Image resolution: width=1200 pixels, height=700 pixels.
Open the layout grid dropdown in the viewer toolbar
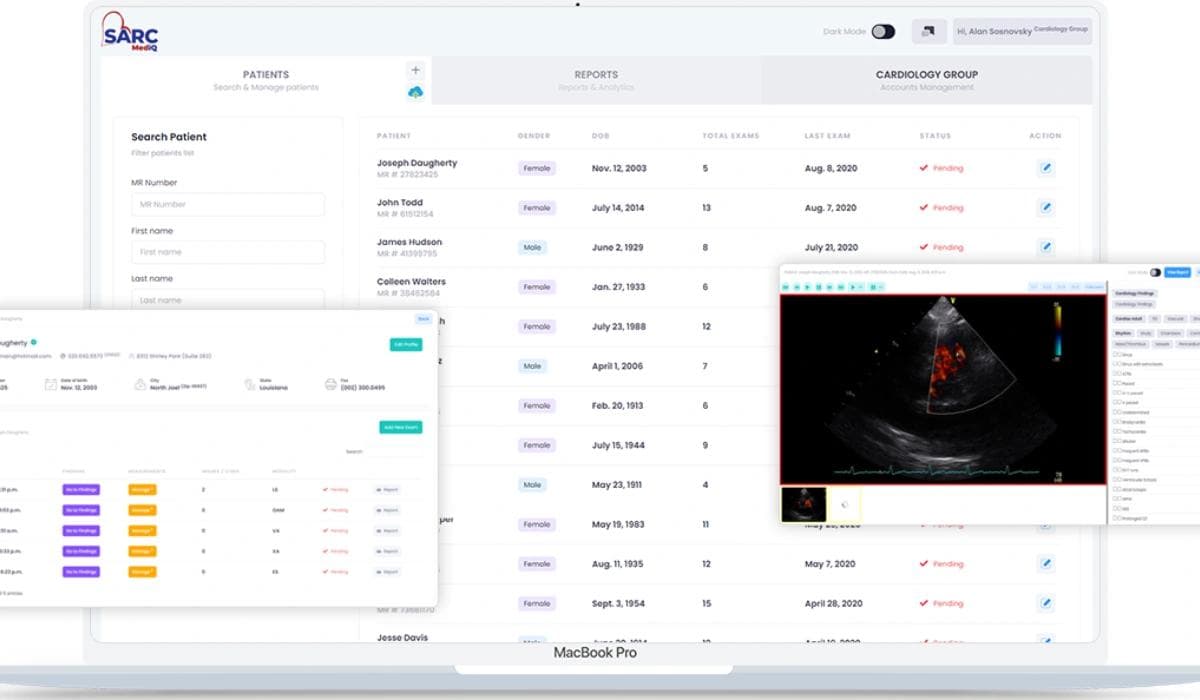(x=876, y=287)
